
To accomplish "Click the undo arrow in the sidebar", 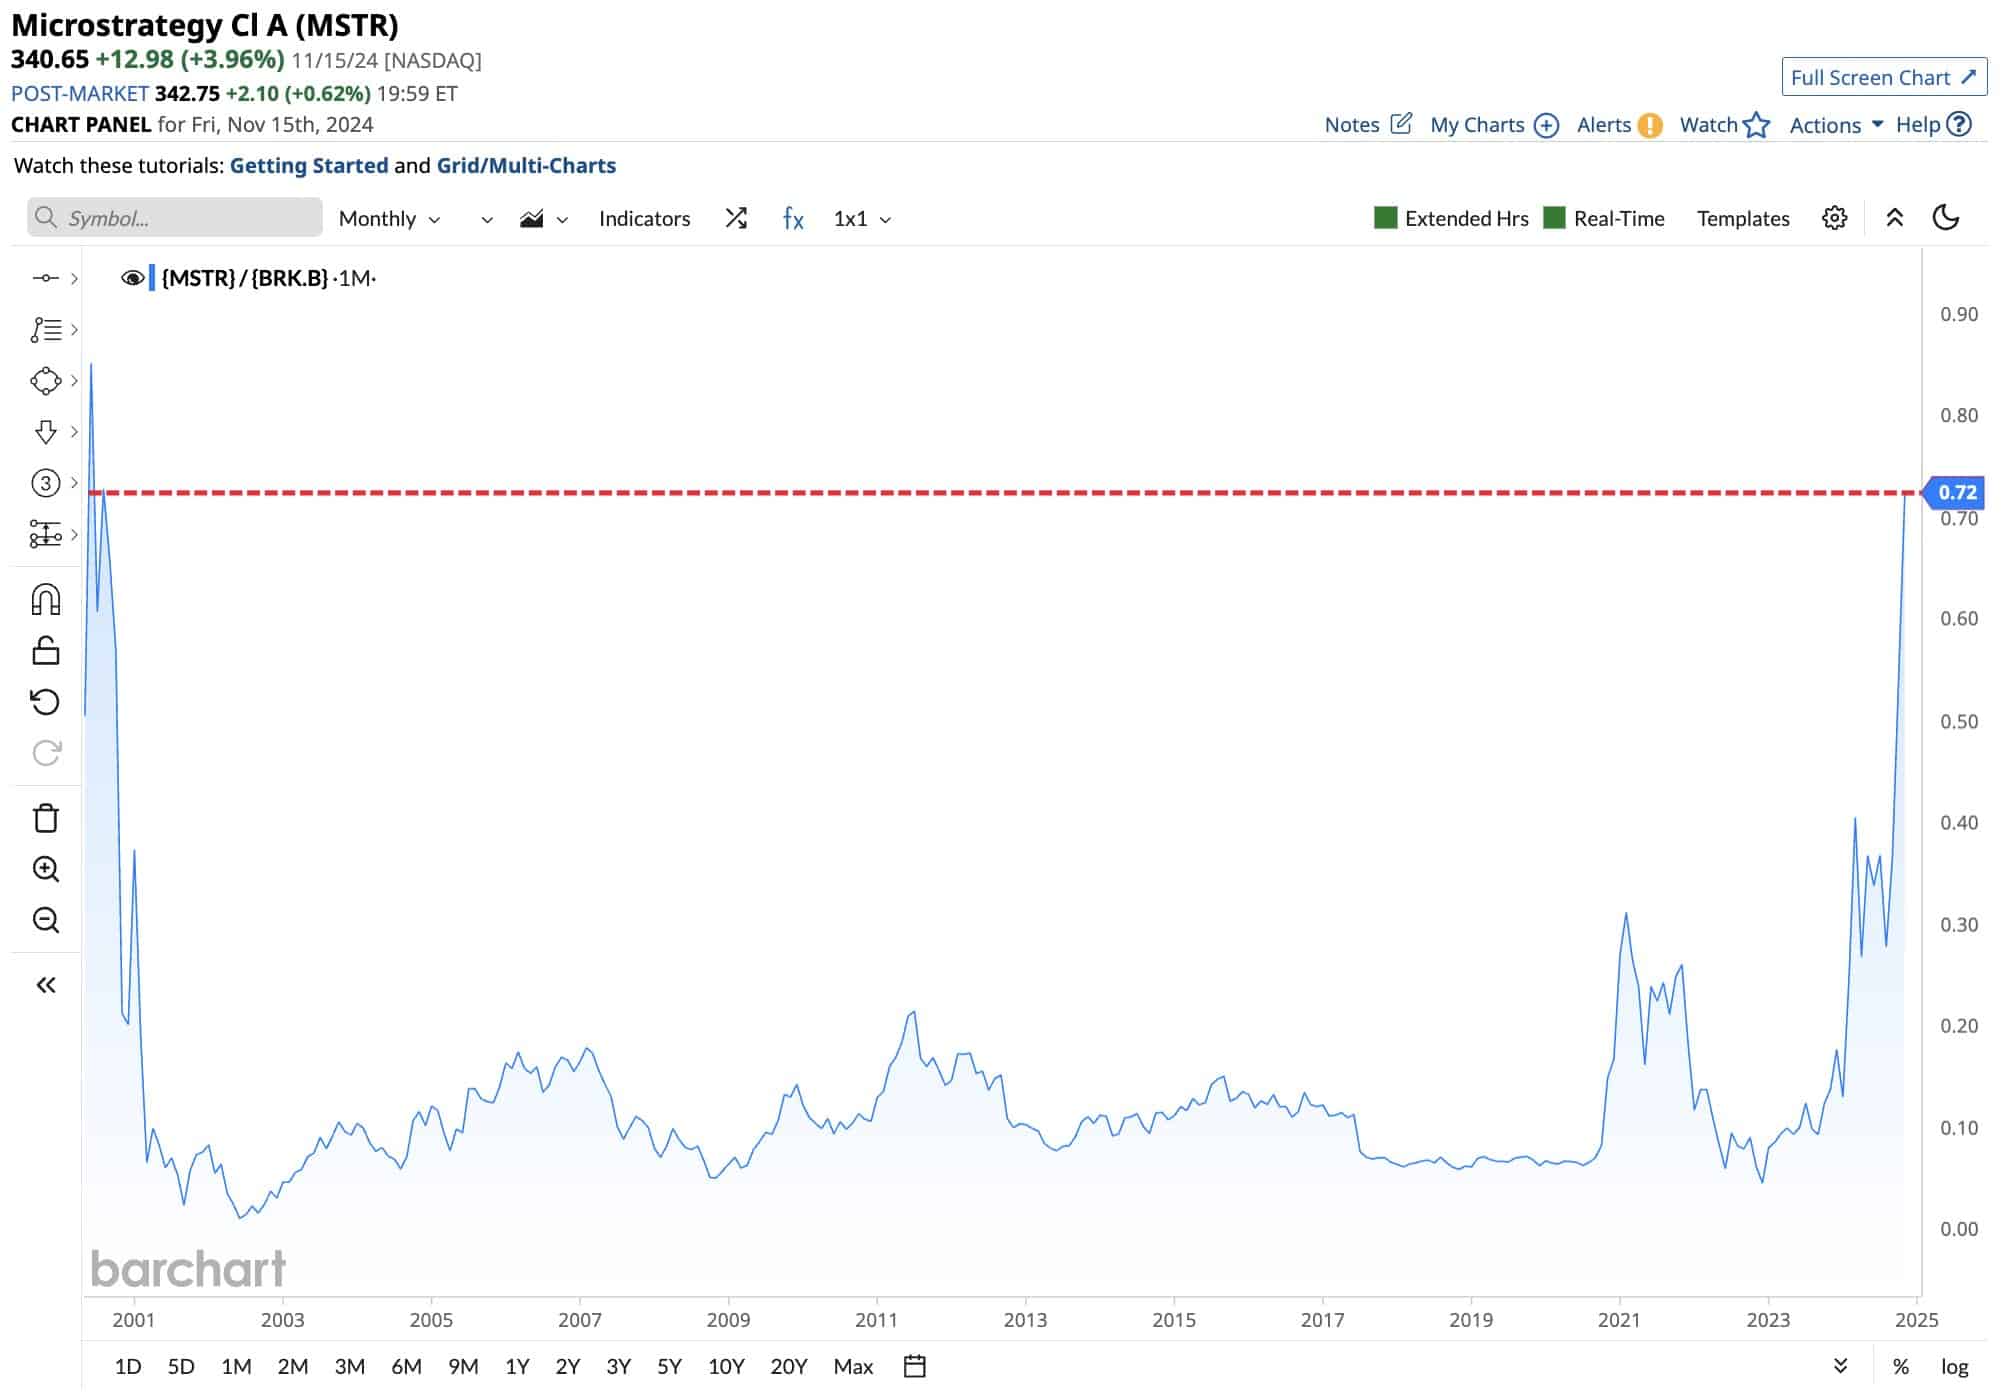I will (46, 702).
